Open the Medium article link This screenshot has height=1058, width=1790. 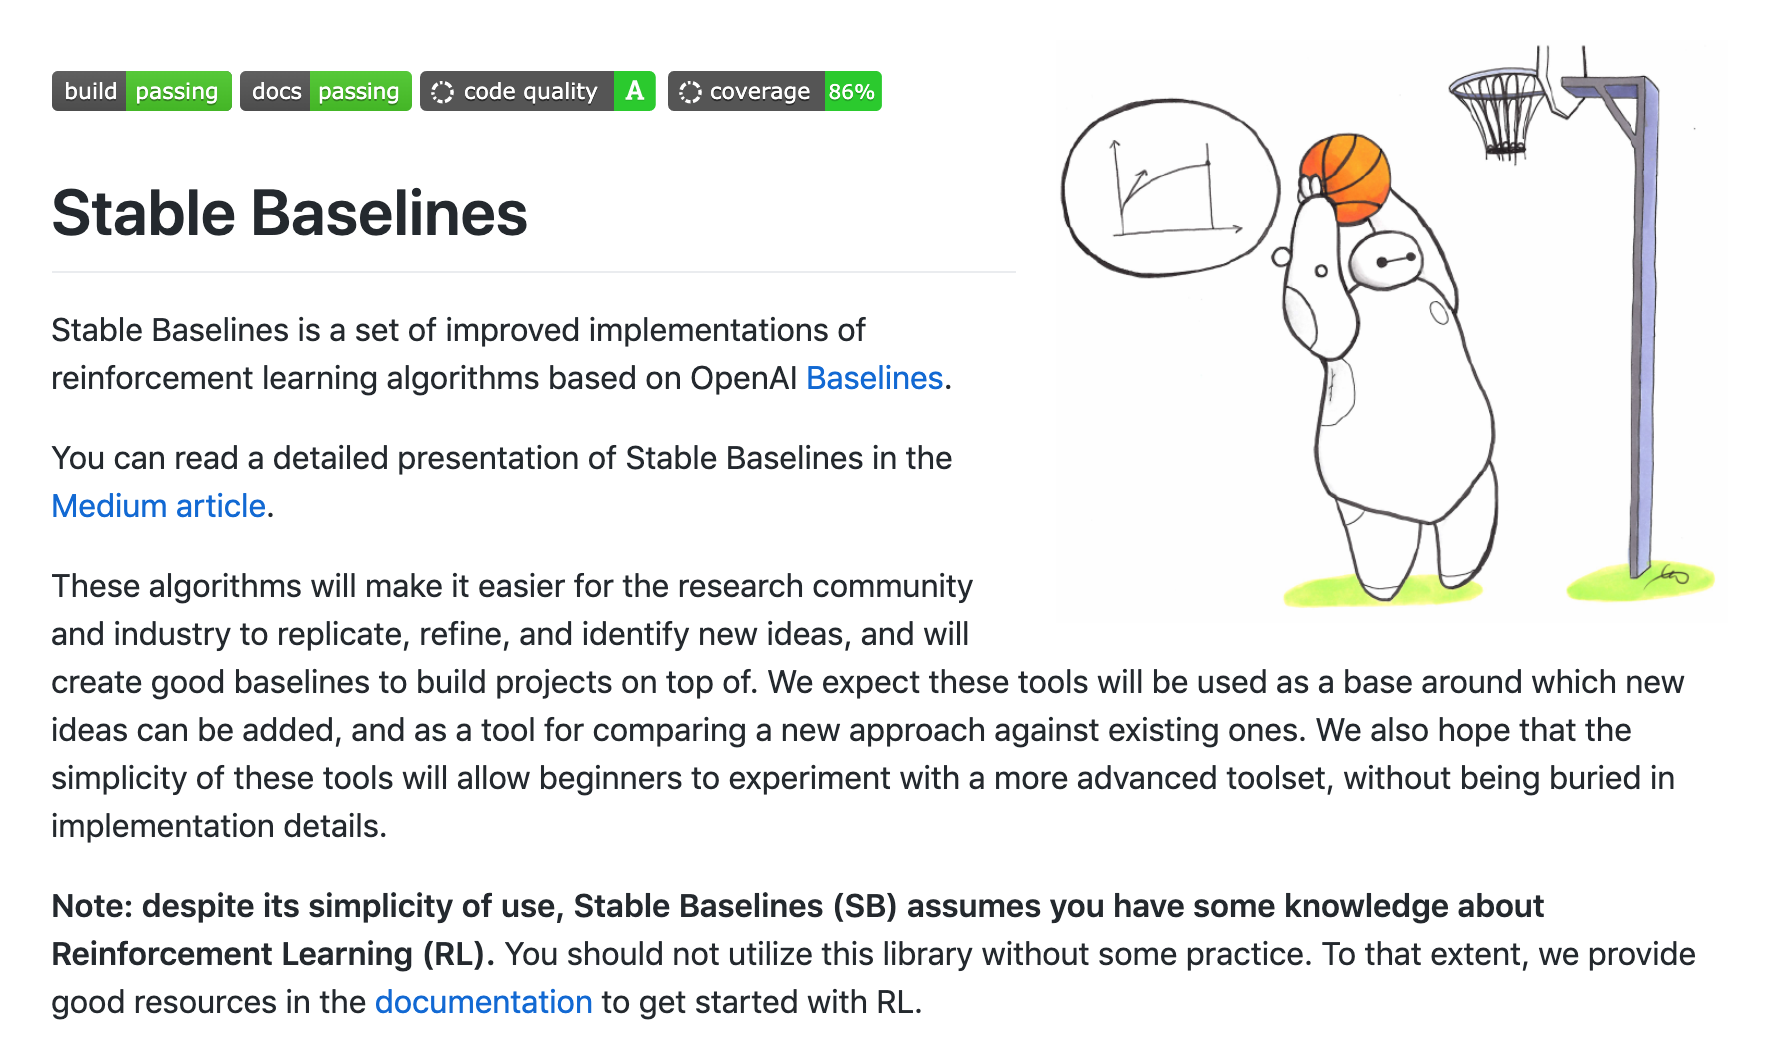[159, 506]
